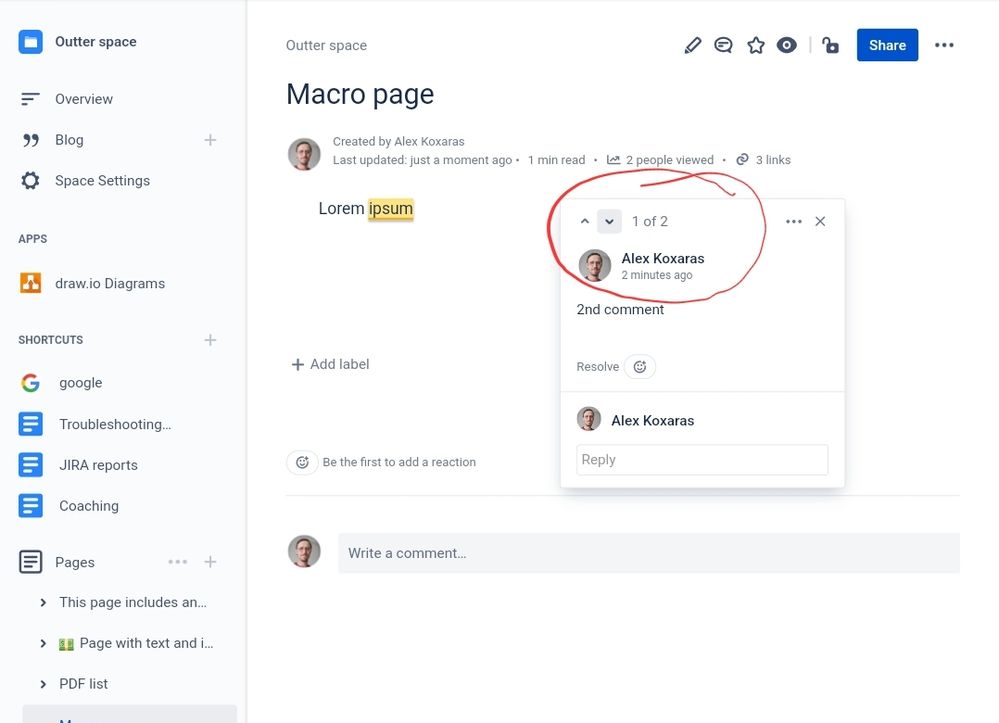Screen dimensions: 999x723
Task: Click Outter space breadcrumb link
Action: 326,45
